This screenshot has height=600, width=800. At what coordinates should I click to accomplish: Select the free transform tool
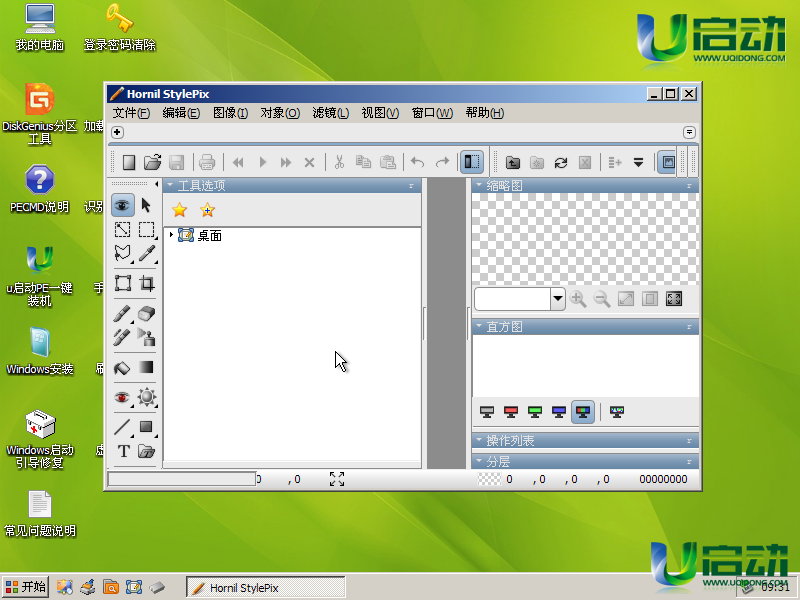[x=122, y=283]
